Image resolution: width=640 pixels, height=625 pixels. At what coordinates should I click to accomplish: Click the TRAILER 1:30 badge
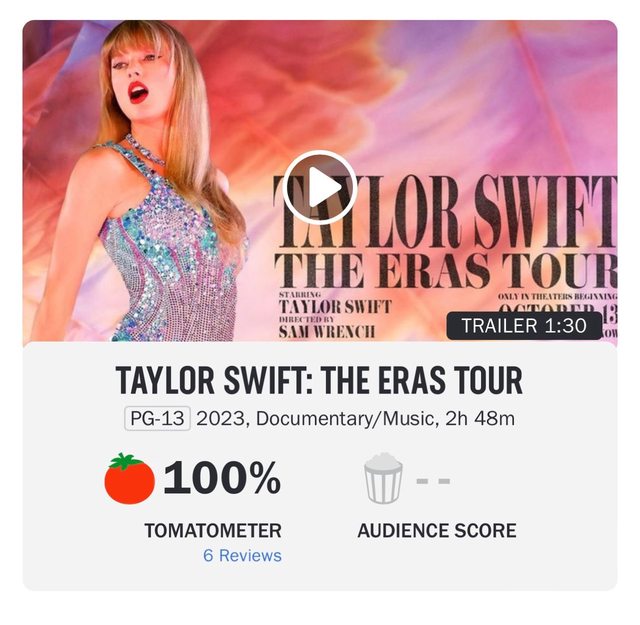point(524,326)
